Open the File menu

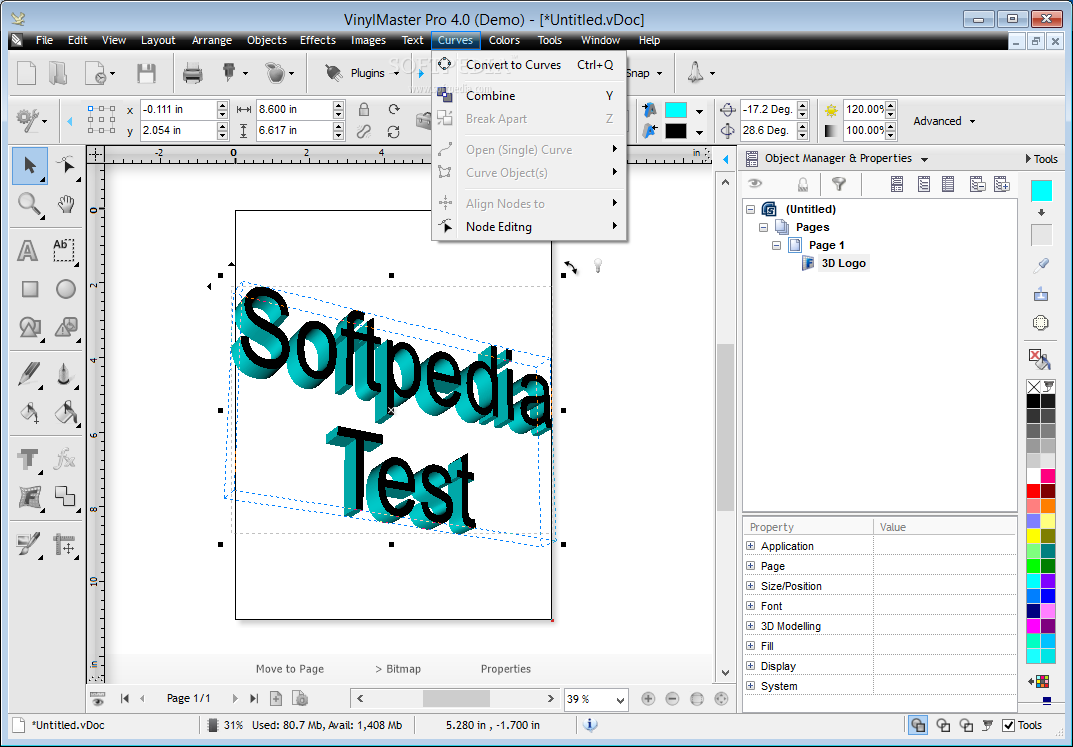click(x=44, y=40)
